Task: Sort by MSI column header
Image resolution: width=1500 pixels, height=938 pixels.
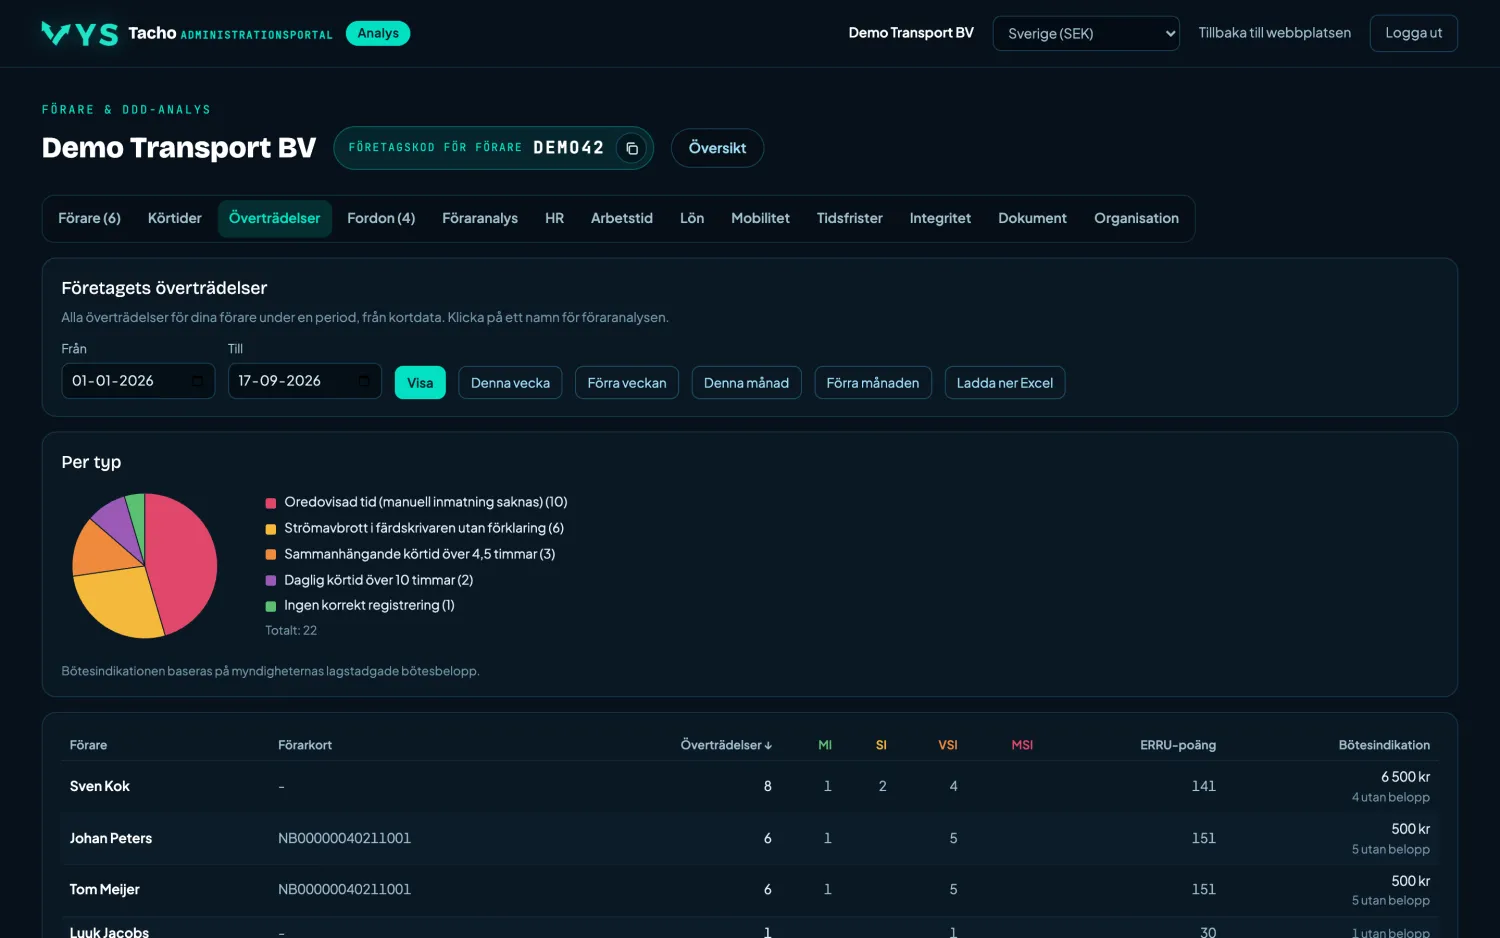Action: click(x=1022, y=745)
